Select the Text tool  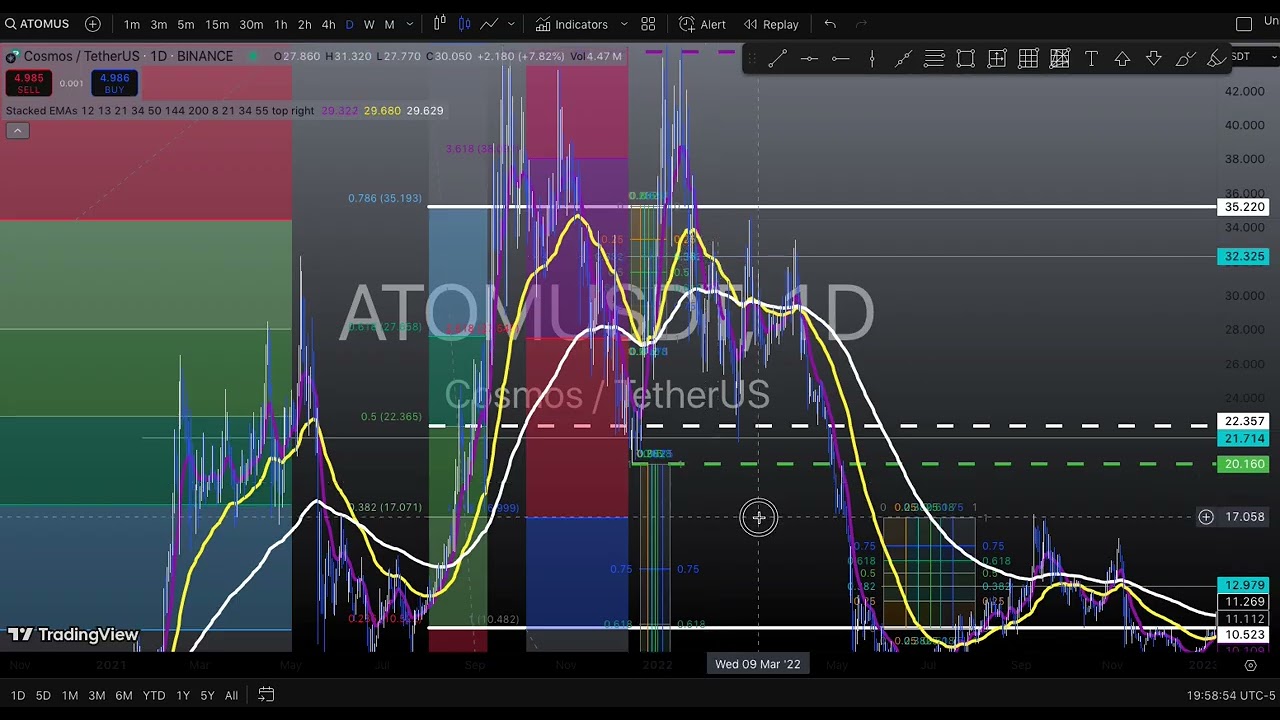(x=1091, y=59)
